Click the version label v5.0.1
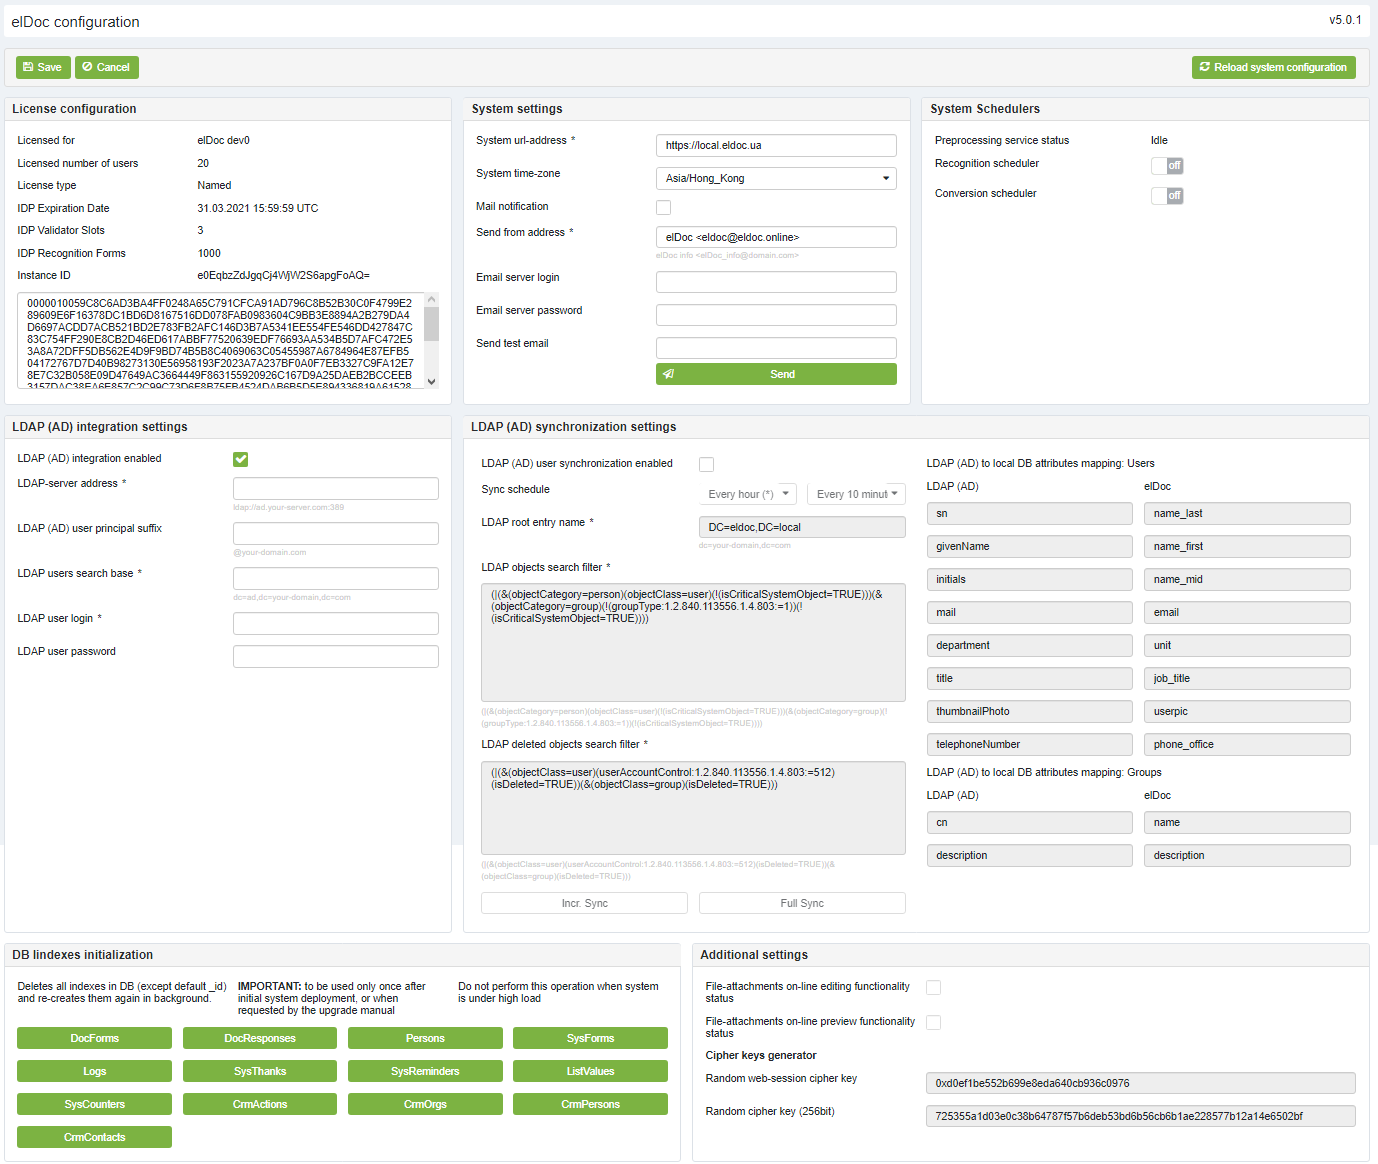 1345,20
